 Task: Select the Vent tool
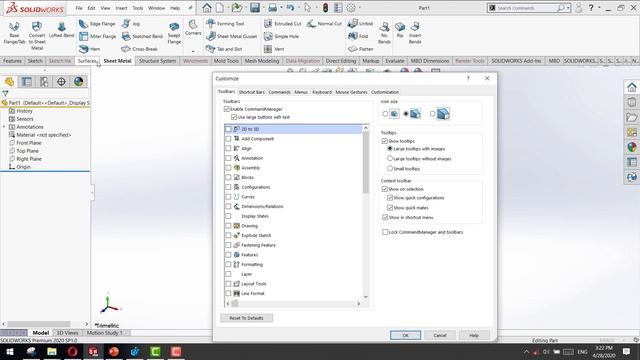274,49
